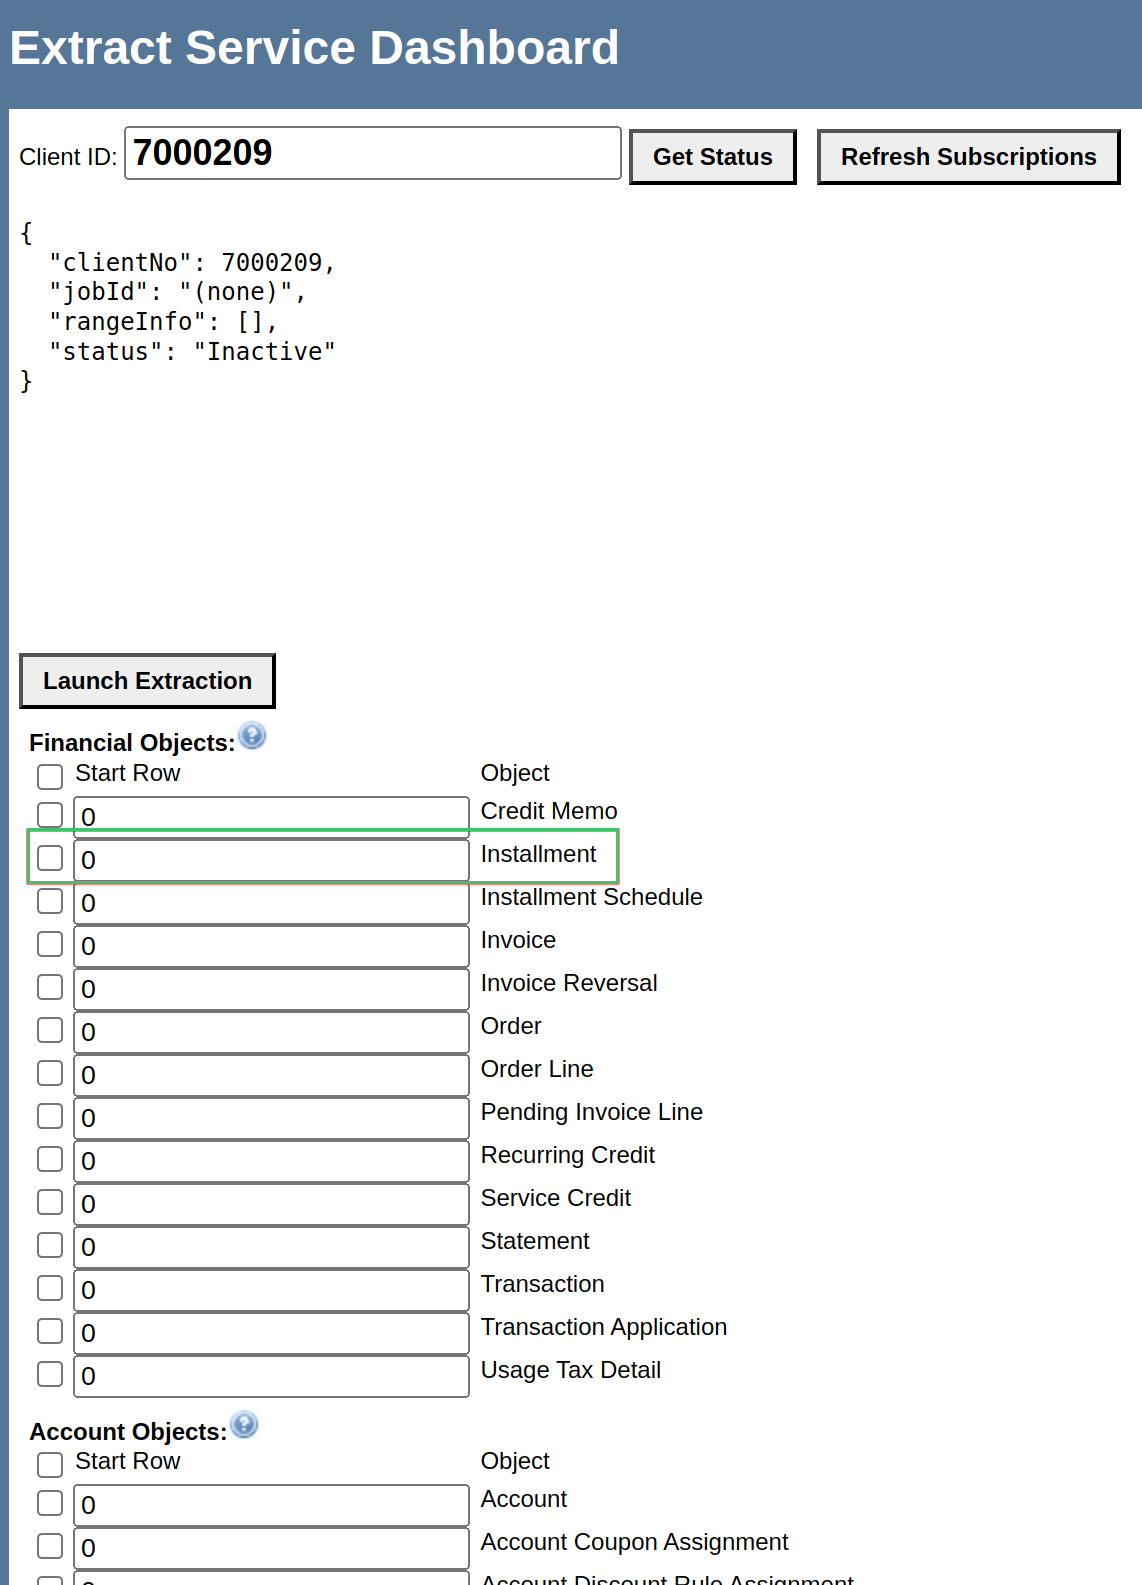Check the Order Line checkbox
The height and width of the screenshot is (1585, 1142).
tap(50, 1073)
